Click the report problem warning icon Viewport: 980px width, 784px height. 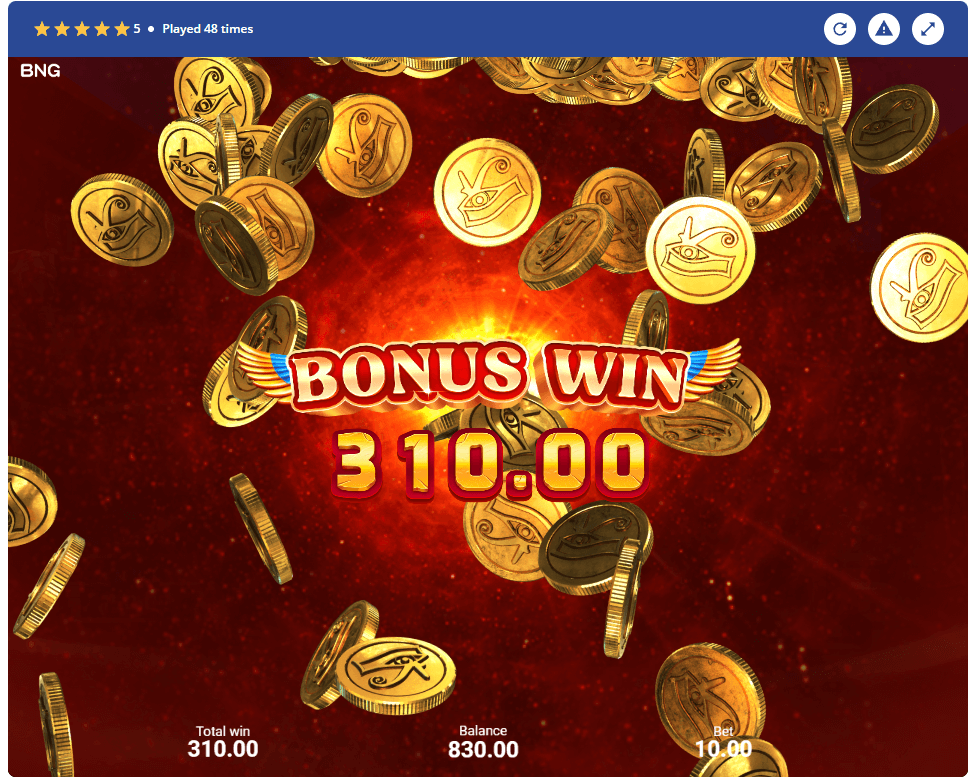pos(883,29)
